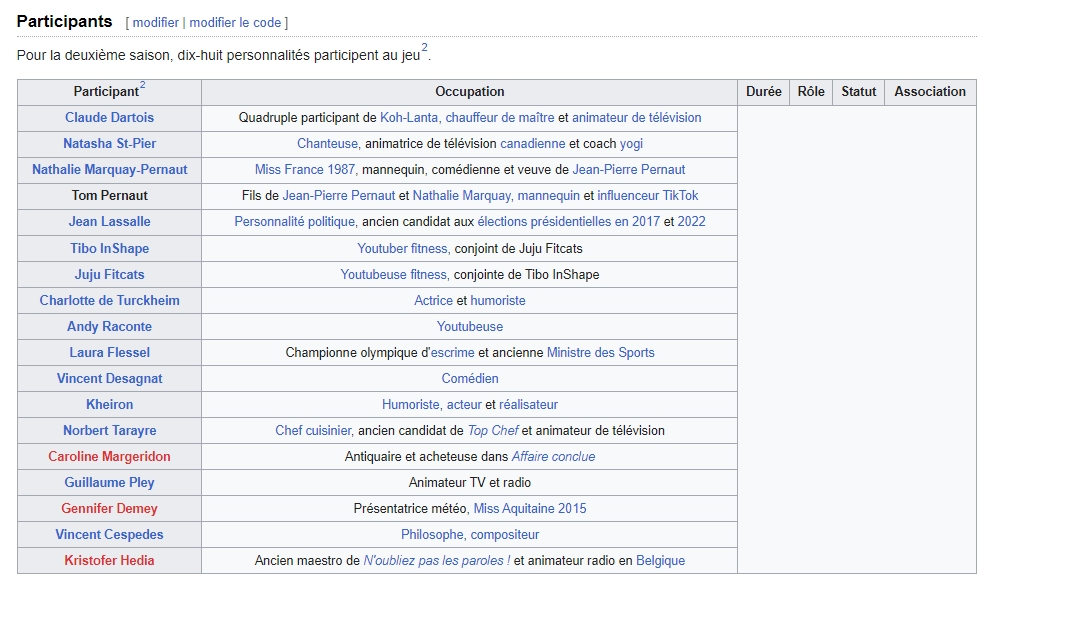
Task: Select the 'Tom Pernaut' name cell
Action: (110, 196)
